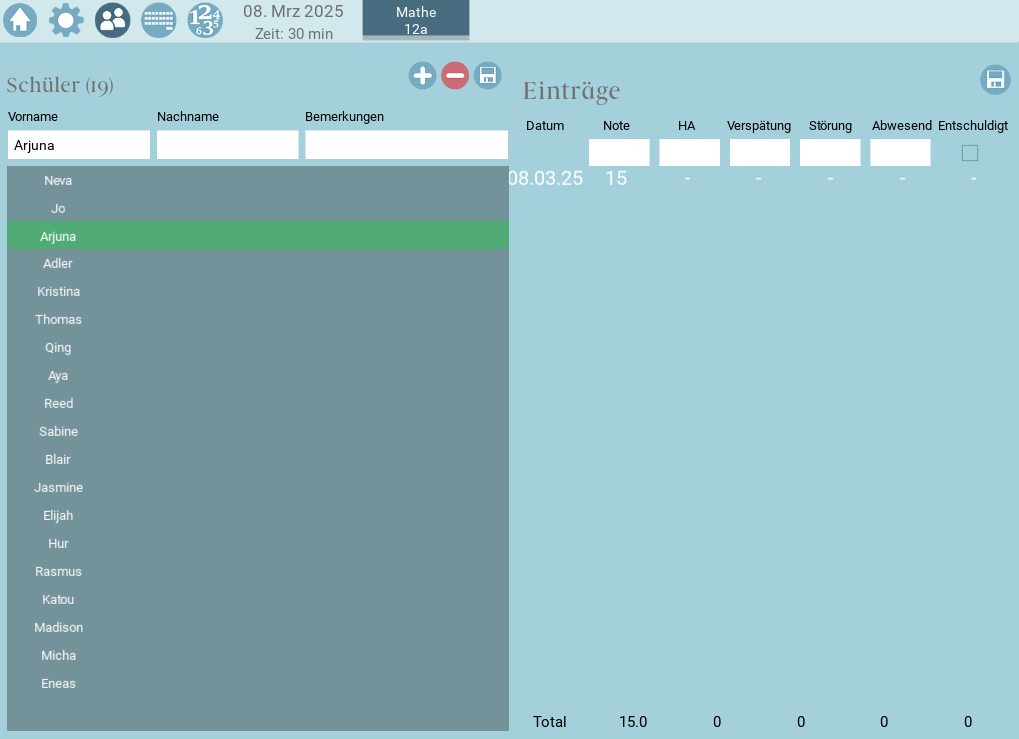
Task: Open settings via the gear icon
Action: 66,20
